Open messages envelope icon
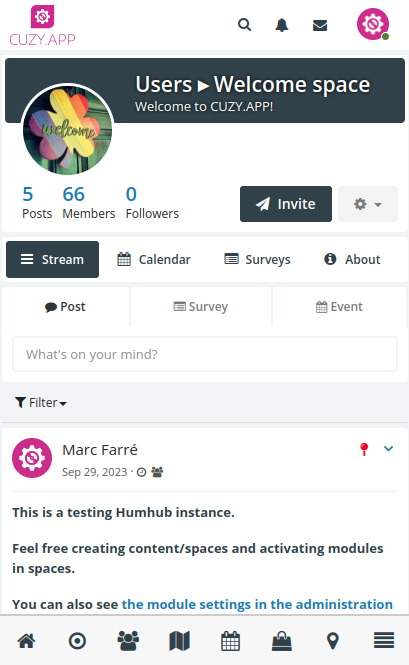Image resolution: width=409 pixels, height=665 pixels. pos(320,25)
